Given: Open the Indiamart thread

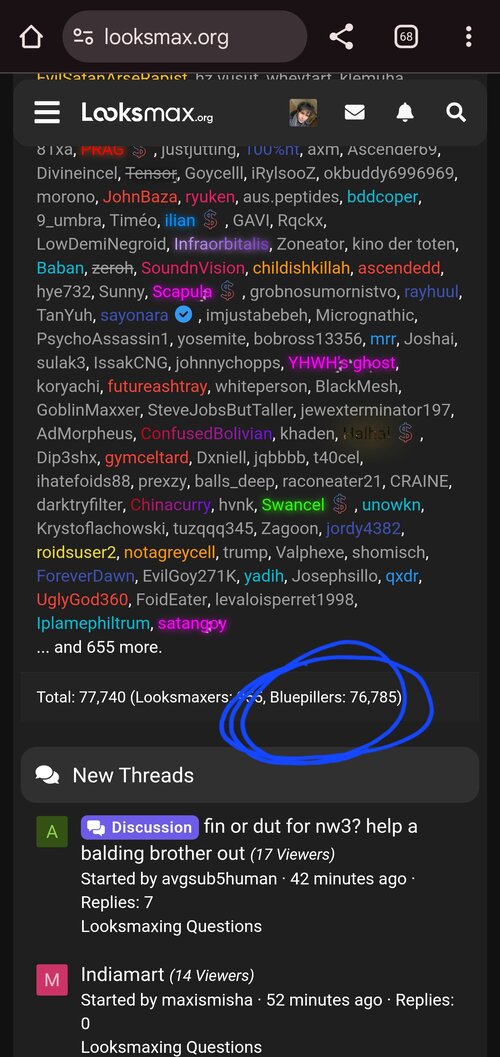Looking at the screenshot, I should coord(123,974).
